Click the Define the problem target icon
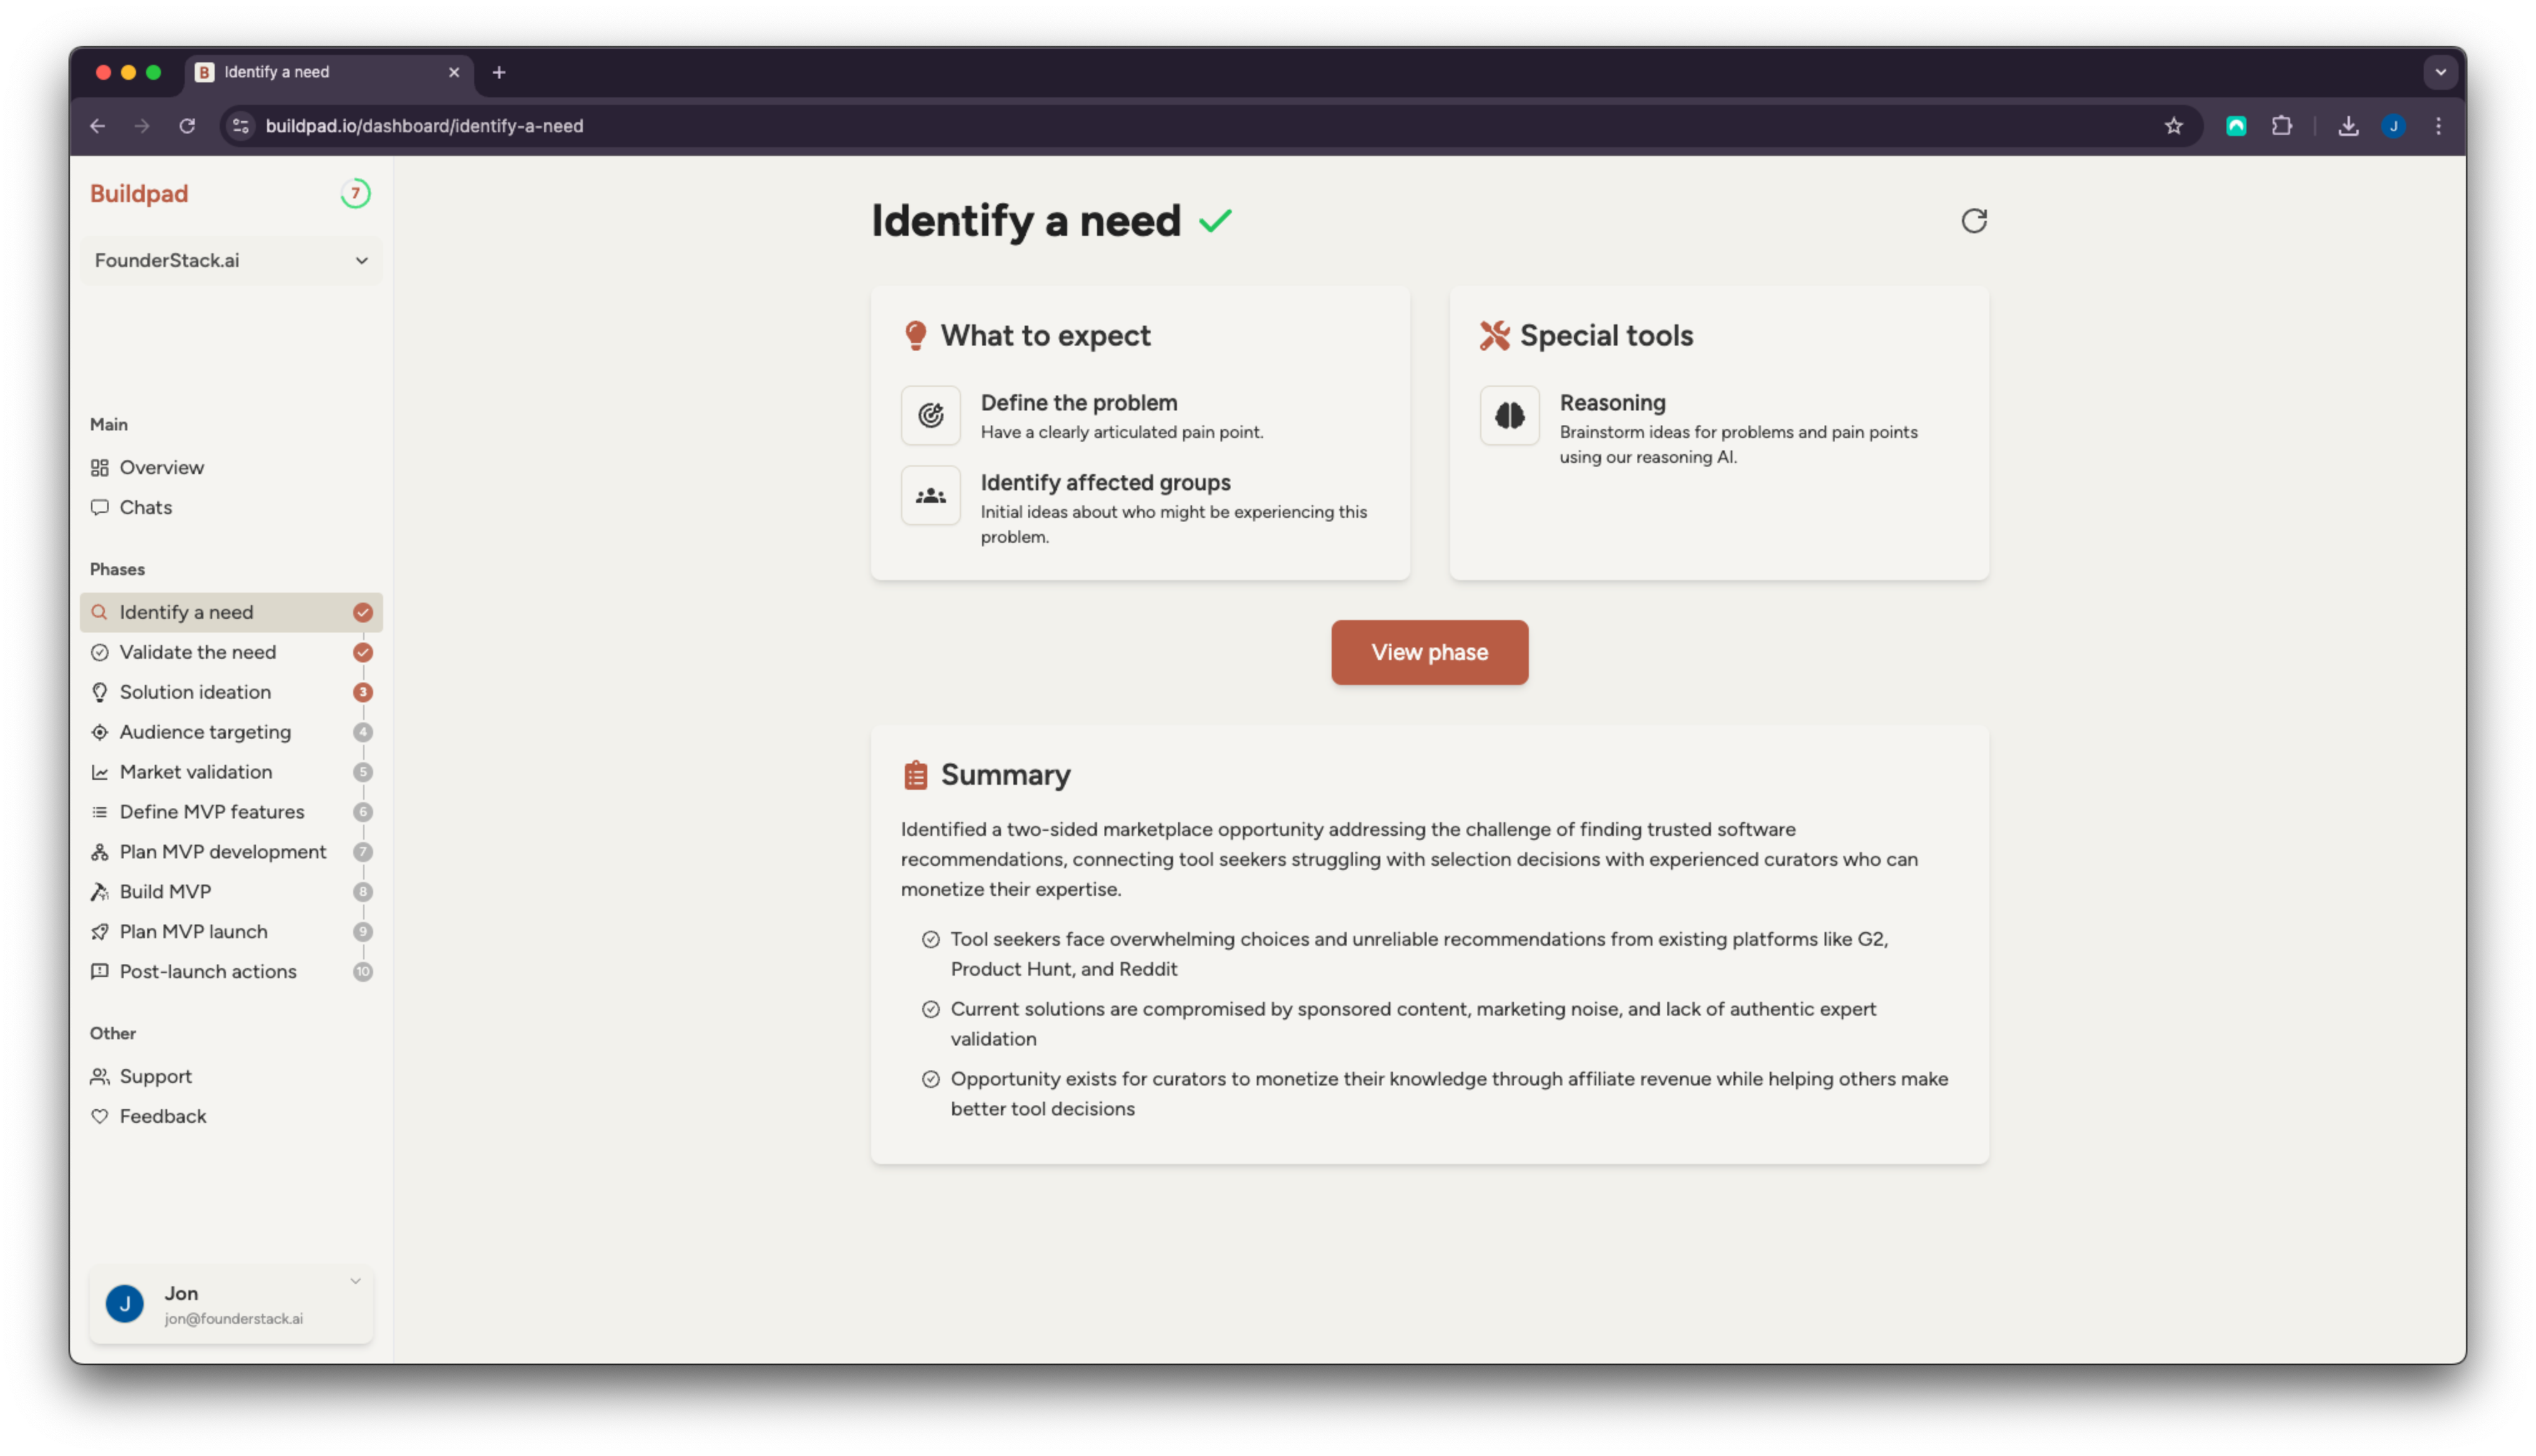The image size is (2536, 1456). click(x=930, y=415)
